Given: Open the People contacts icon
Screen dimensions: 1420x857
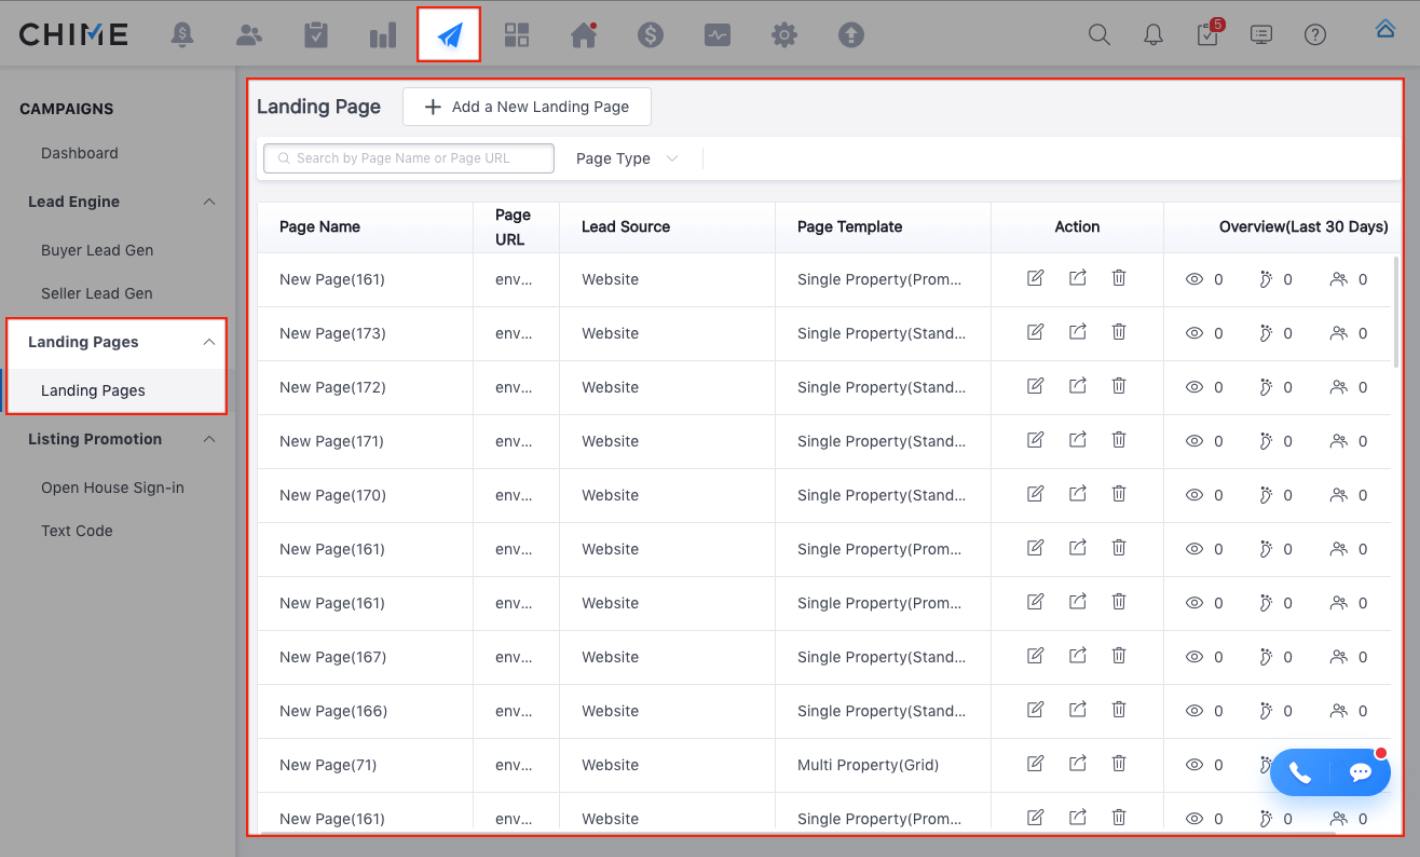Looking at the screenshot, I should pyautogui.click(x=249, y=35).
